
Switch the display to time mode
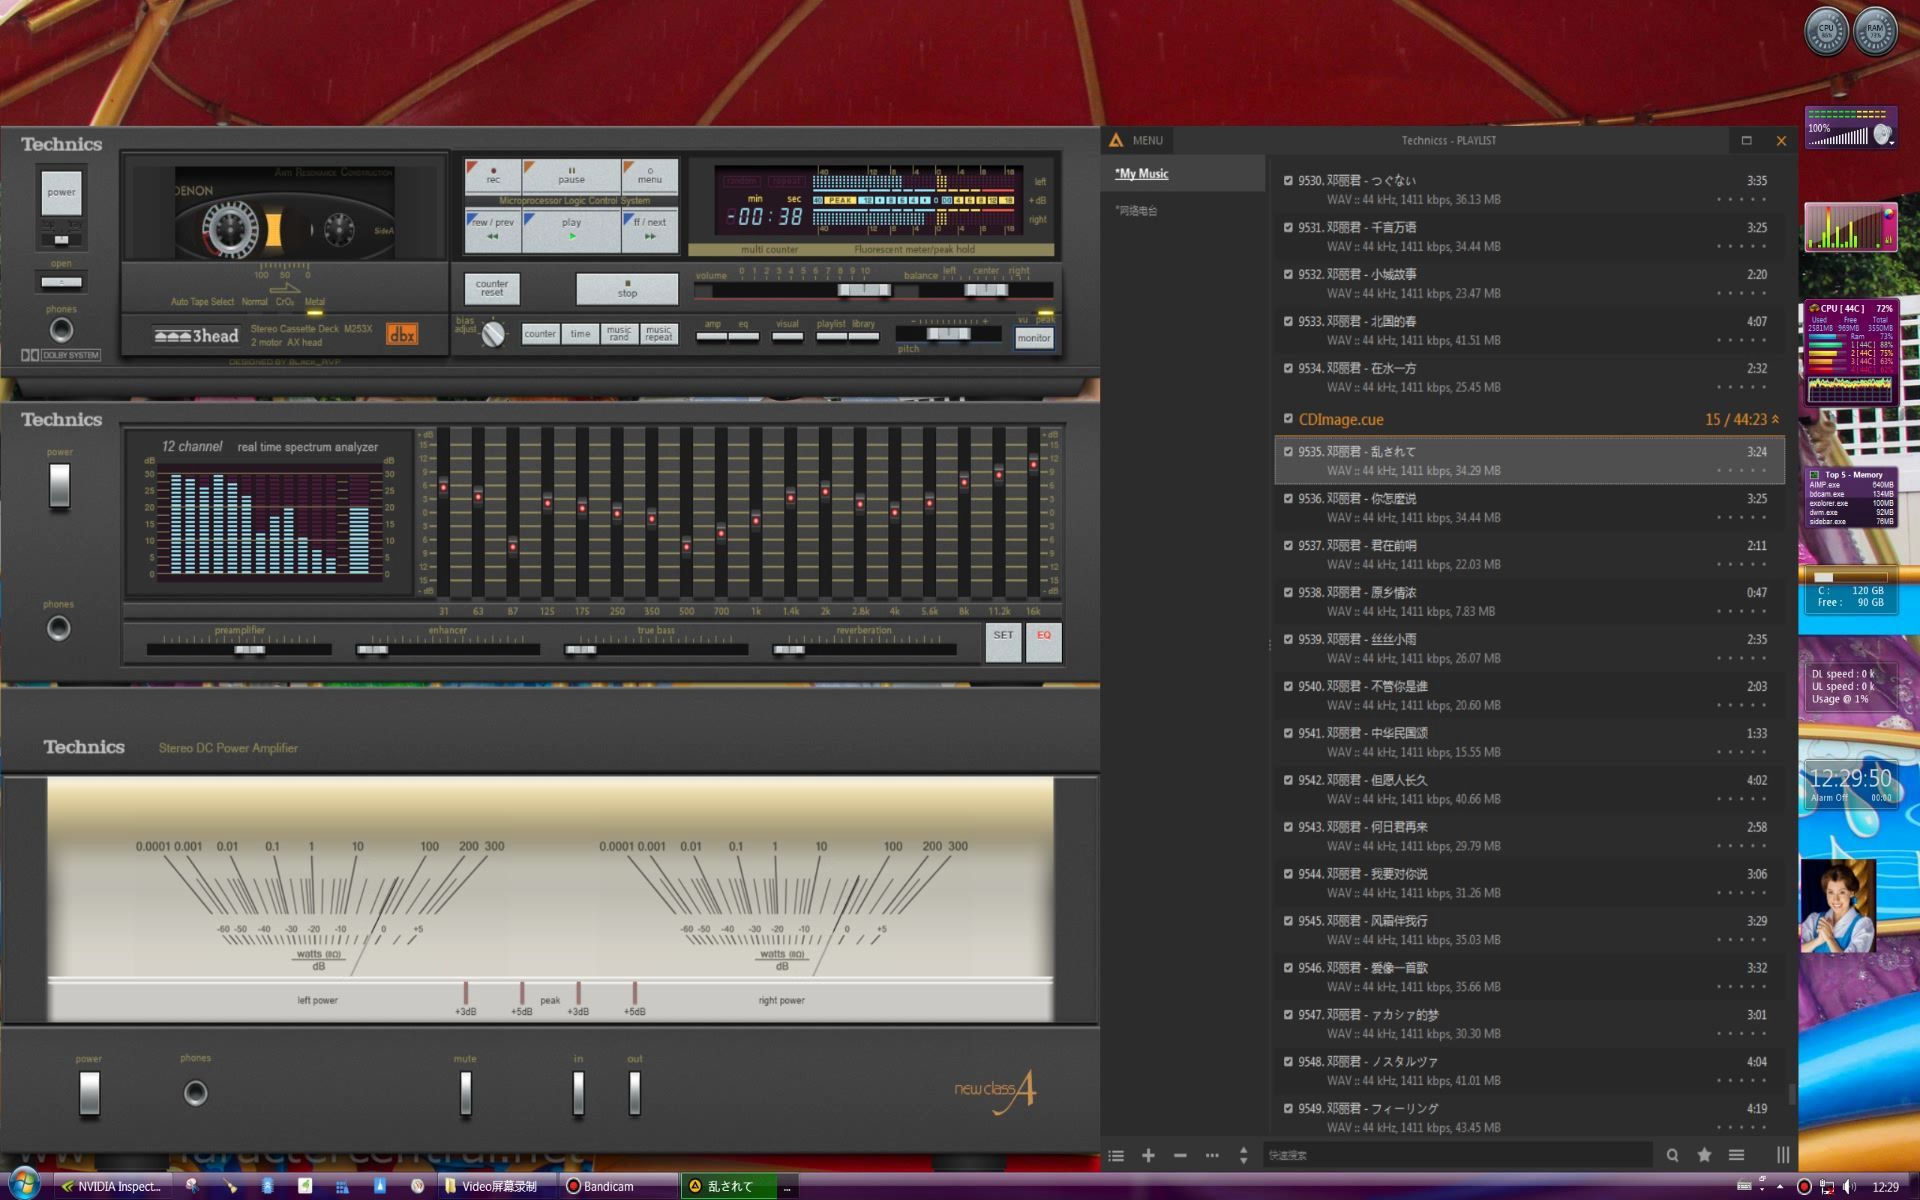(580, 334)
